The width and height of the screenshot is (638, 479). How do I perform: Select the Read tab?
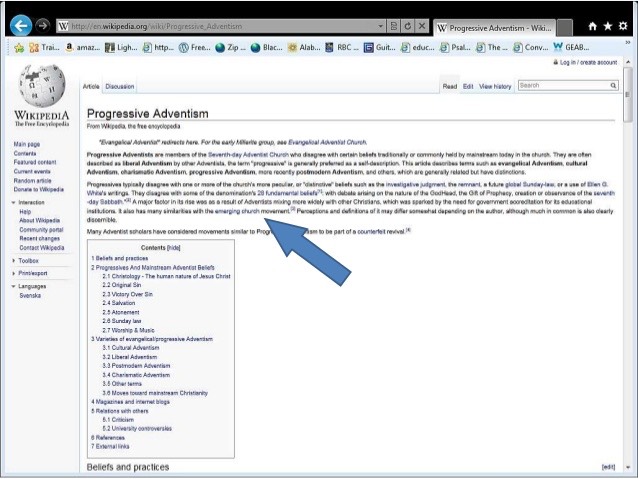(x=450, y=86)
